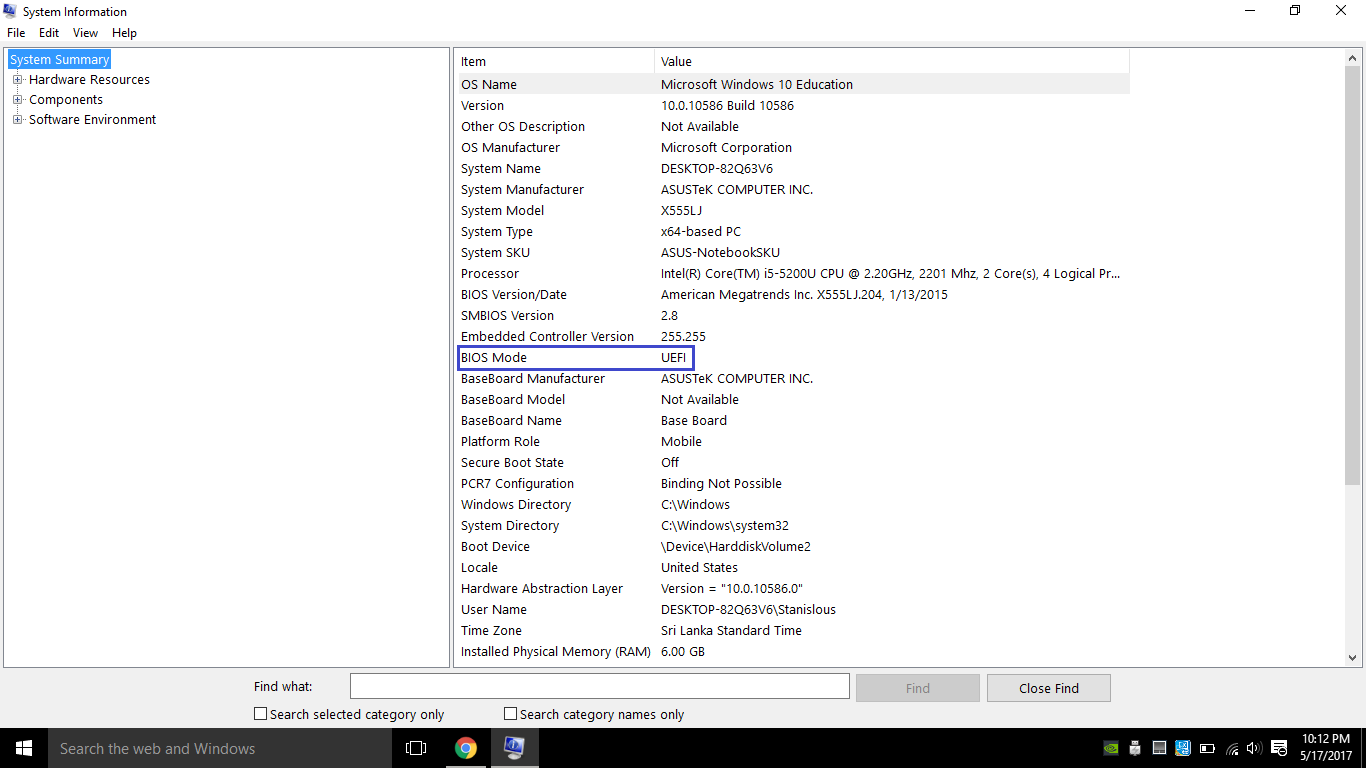Click the value 10.0.10586 Build 10586

(x=727, y=106)
